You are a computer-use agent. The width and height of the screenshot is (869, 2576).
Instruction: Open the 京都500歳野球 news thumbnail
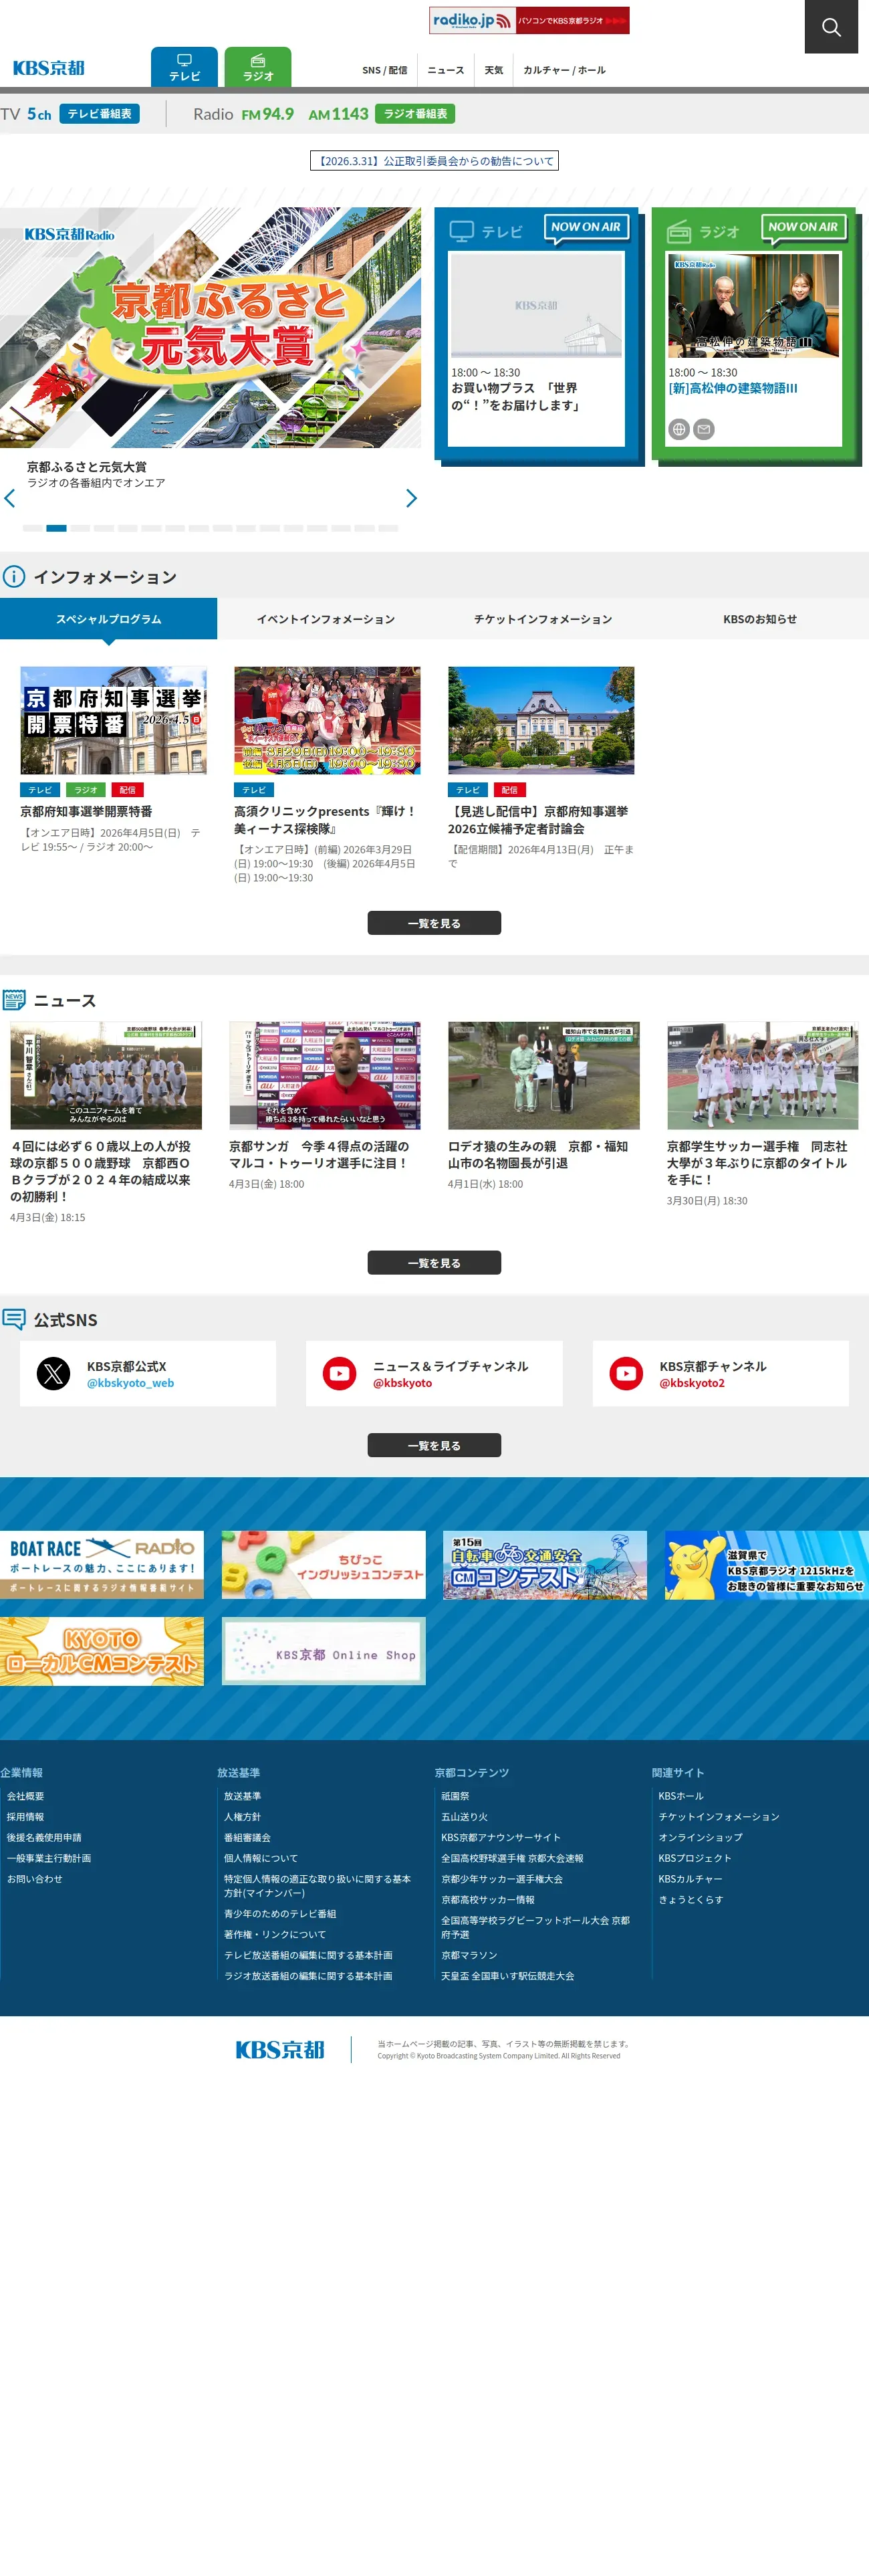[x=106, y=1075]
